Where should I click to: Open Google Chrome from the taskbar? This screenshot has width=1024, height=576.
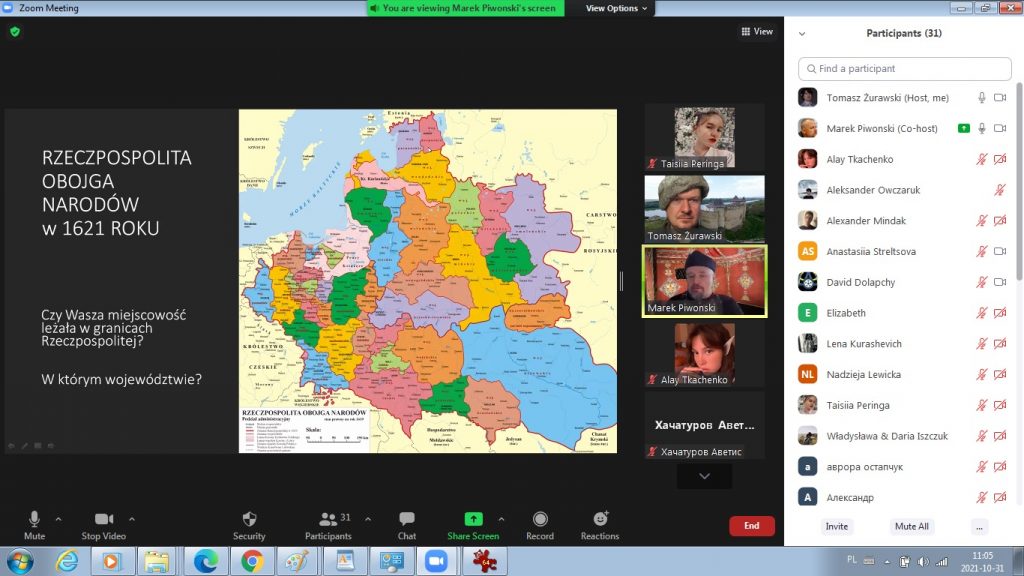pos(251,561)
